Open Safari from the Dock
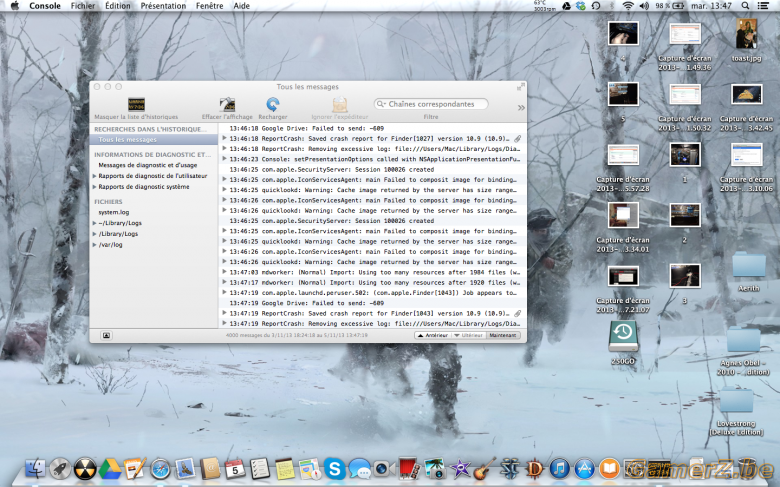 click(160, 469)
